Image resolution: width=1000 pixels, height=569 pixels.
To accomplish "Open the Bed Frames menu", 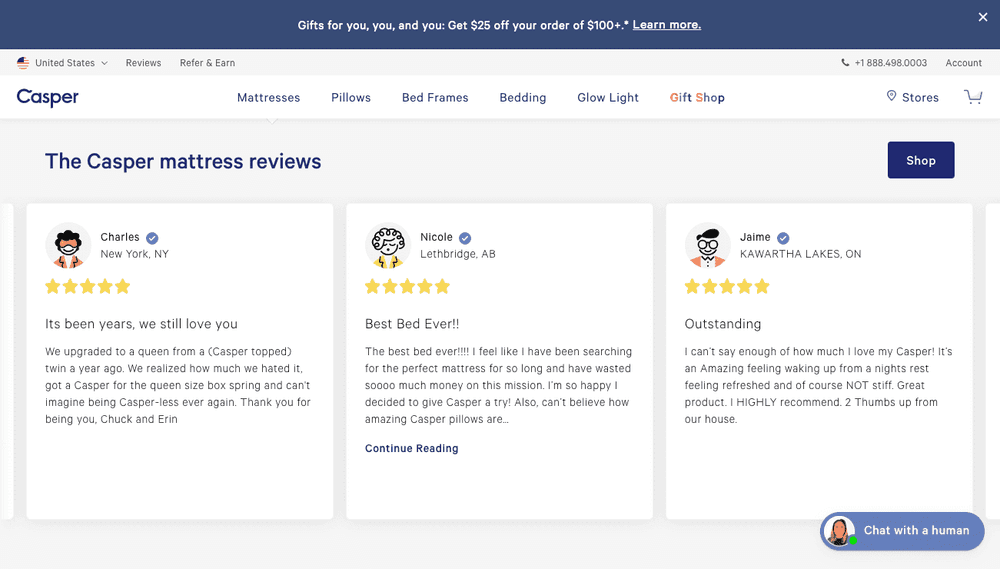I will pyautogui.click(x=435, y=98).
